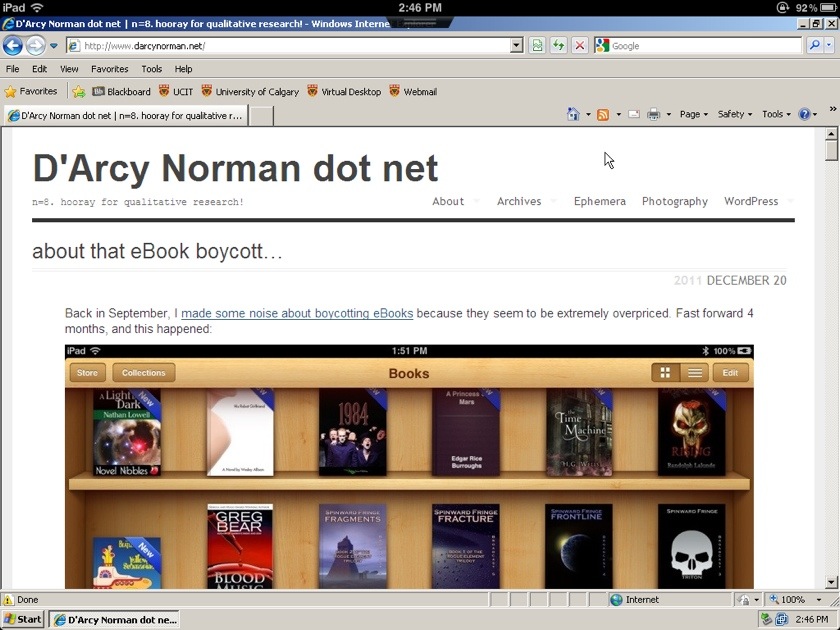Click the Read Mail envelope icon
This screenshot has height=630, width=840.
pyautogui.click(x=633, y=115)
